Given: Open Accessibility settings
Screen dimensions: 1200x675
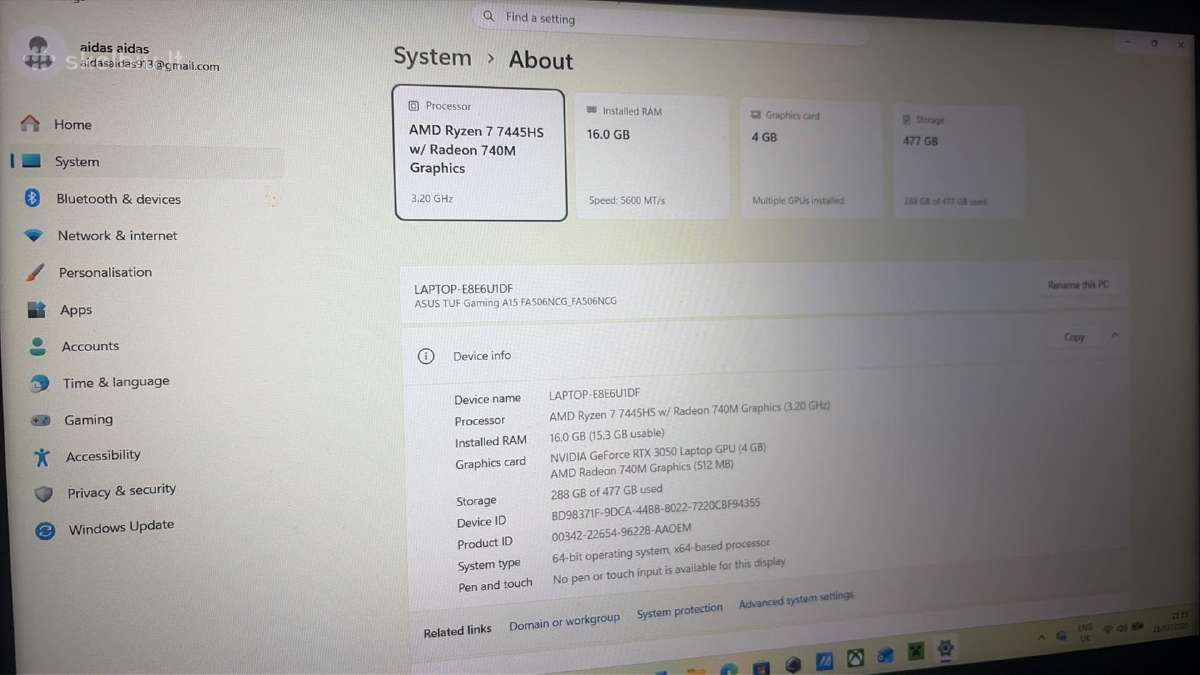Looking at the screenshot, I should pyautogui.click(x=103, y=456).
